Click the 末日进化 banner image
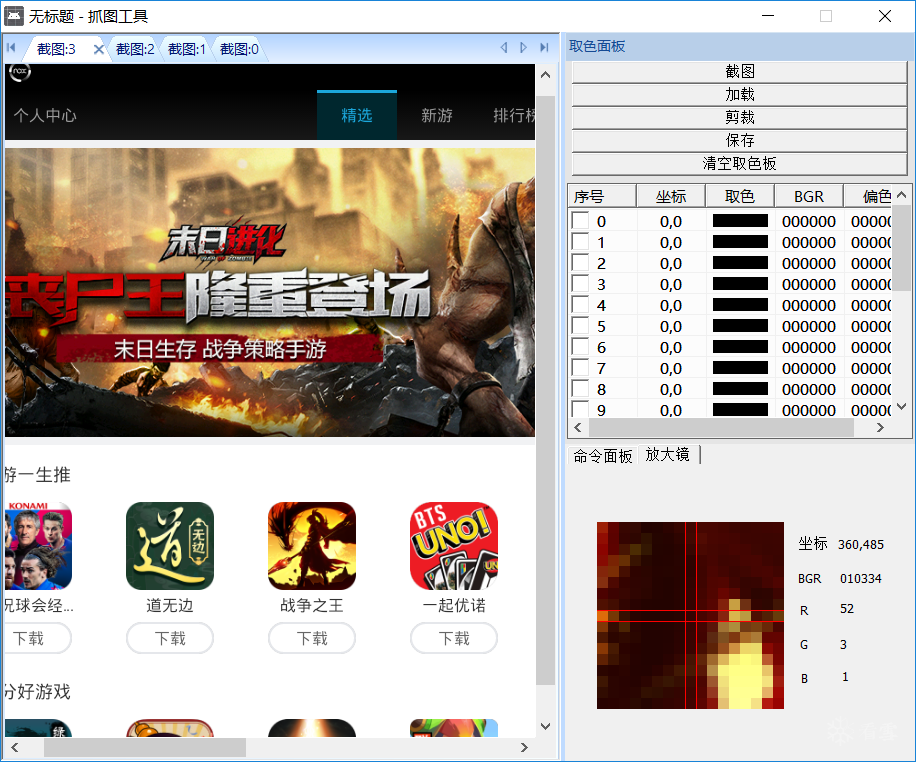The width and height of the screenshot is (916, 762). coord(270,292)
